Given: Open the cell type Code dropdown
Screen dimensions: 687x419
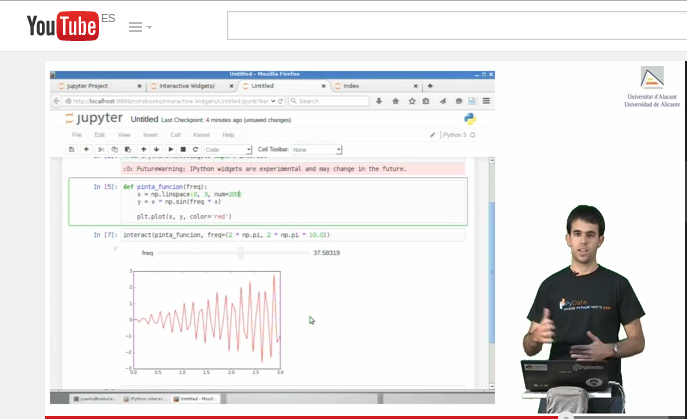Looking at the screenshot, I should 228,149.
